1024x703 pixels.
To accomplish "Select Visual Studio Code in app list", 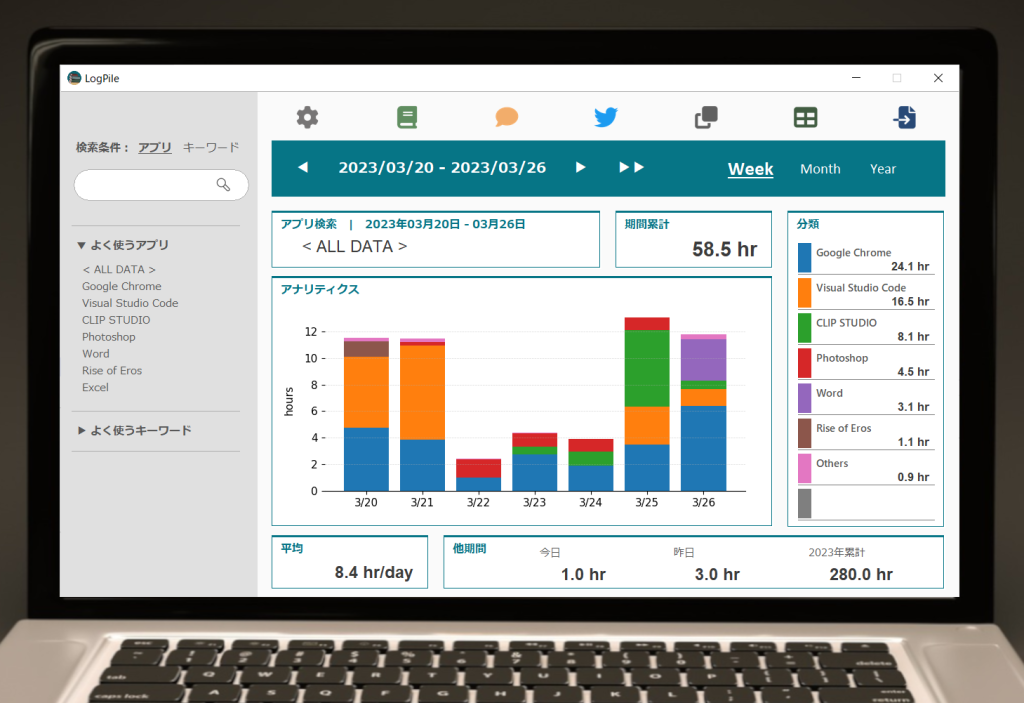I will click(130, 303).
